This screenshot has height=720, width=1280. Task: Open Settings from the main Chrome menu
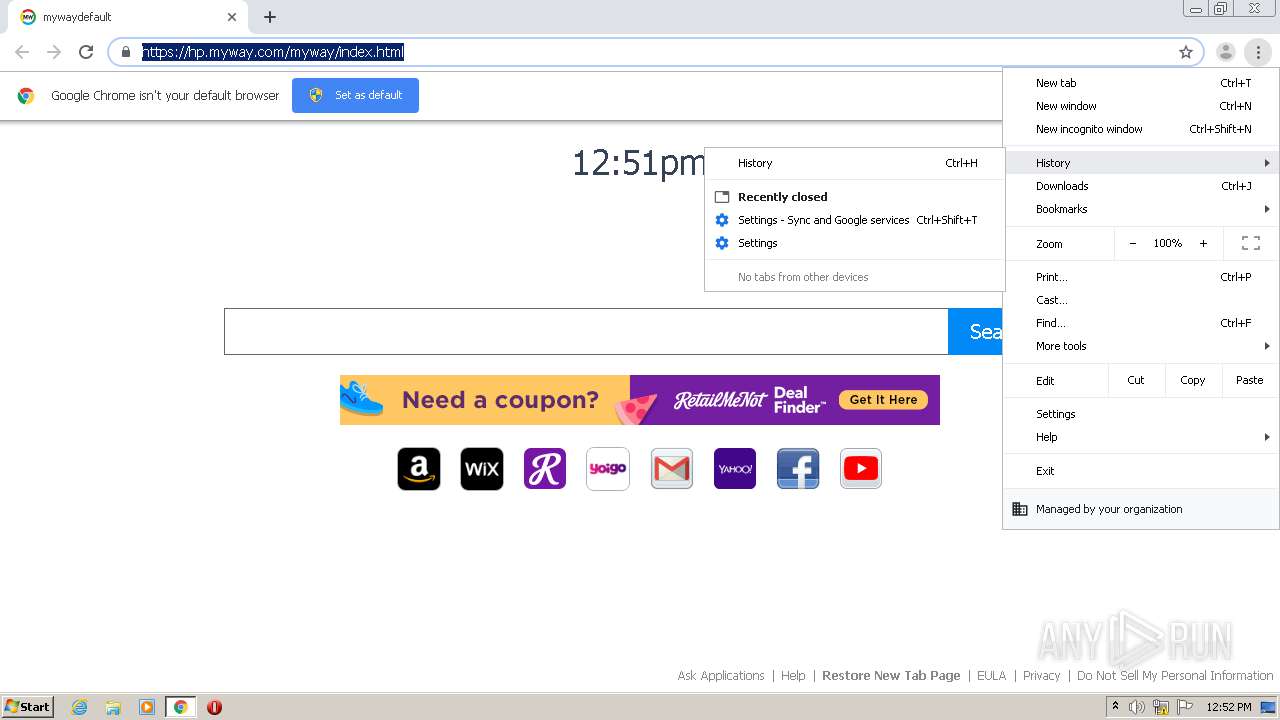(1141, 414)
